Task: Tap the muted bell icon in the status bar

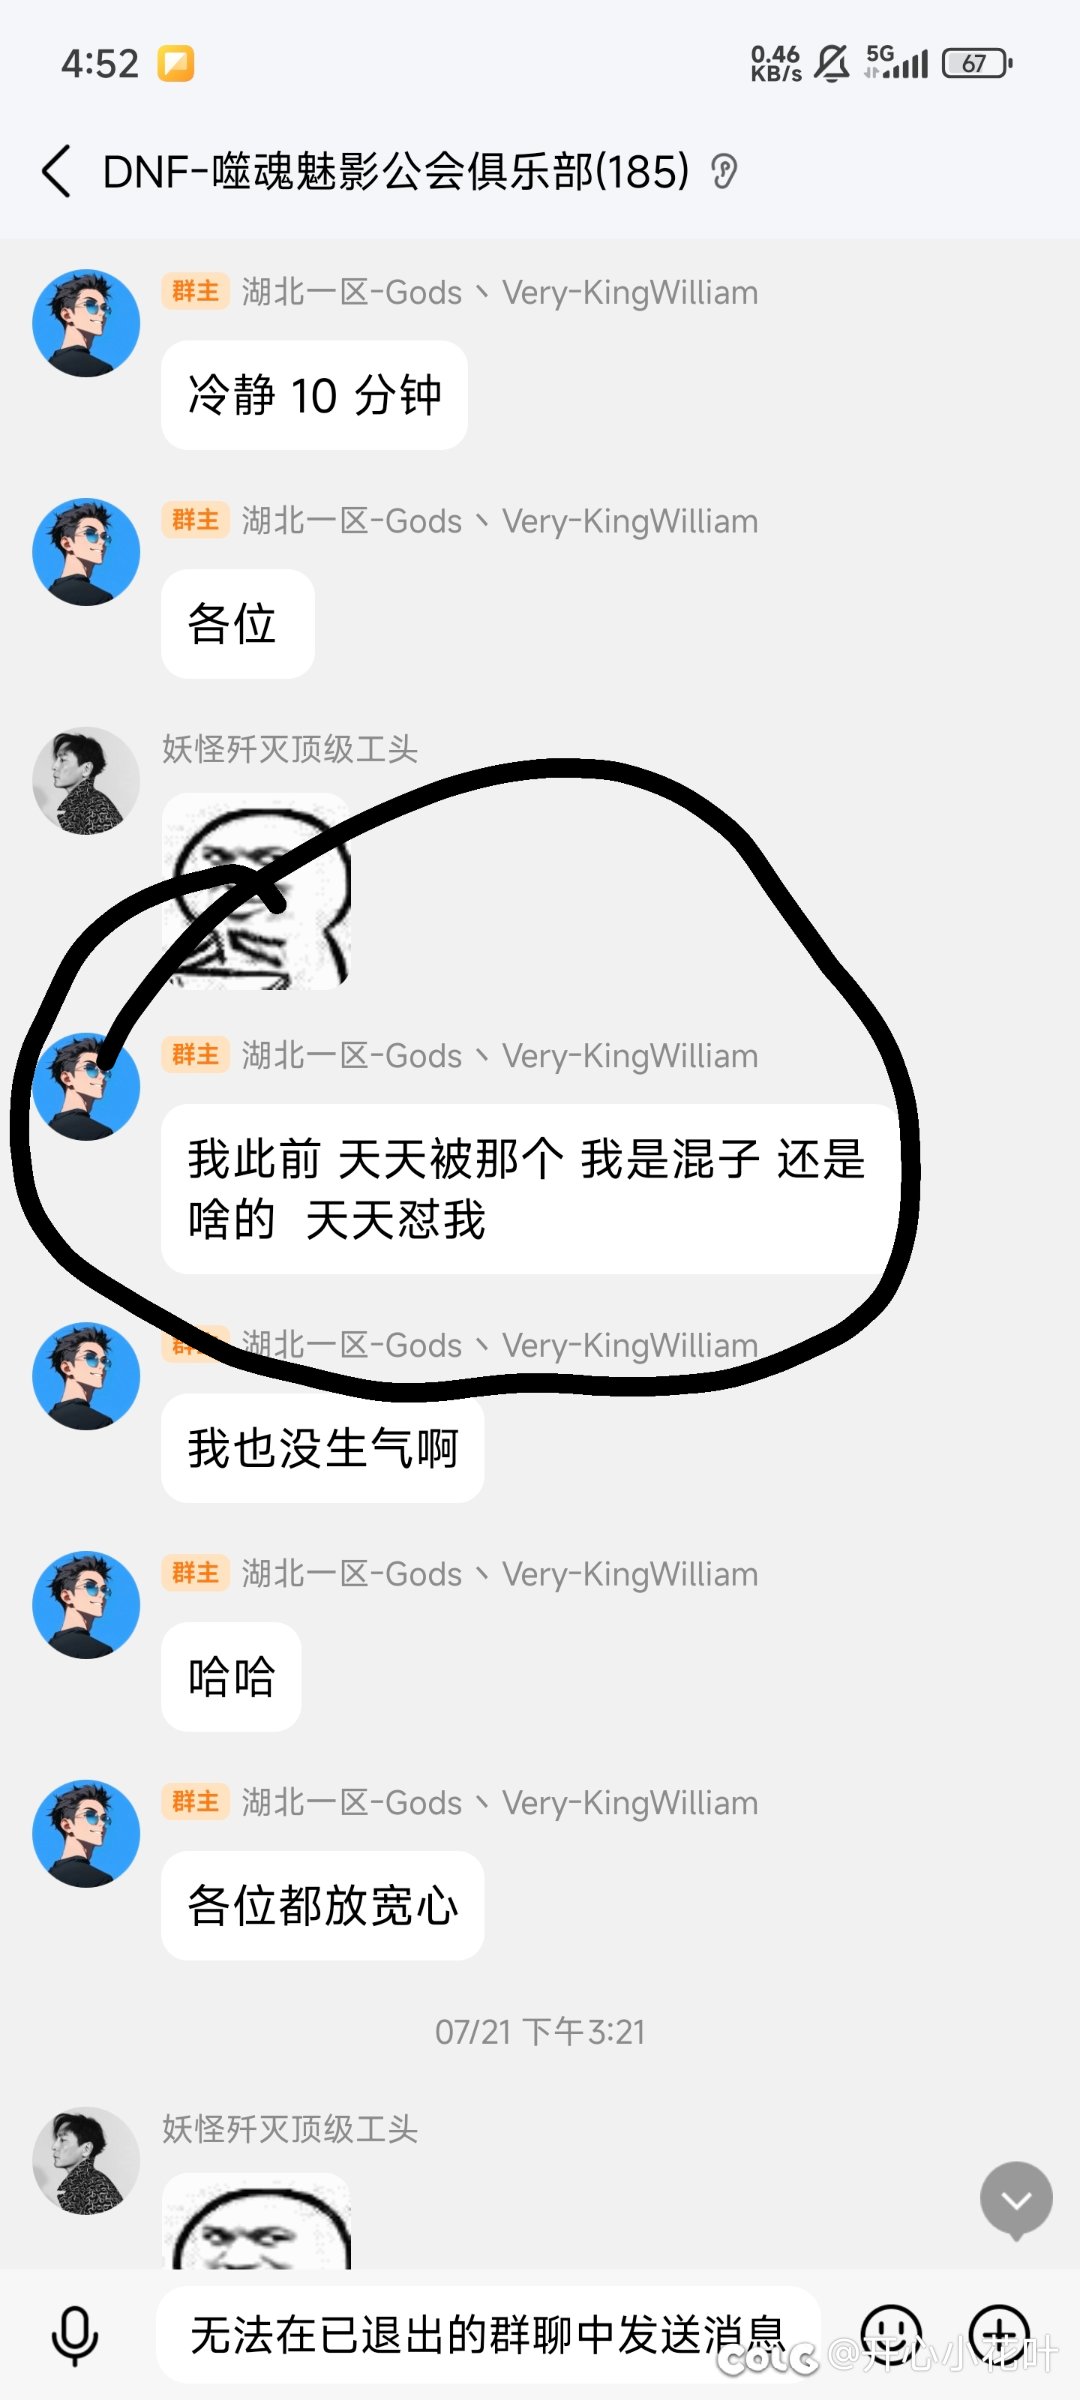Action: [831, 64]
